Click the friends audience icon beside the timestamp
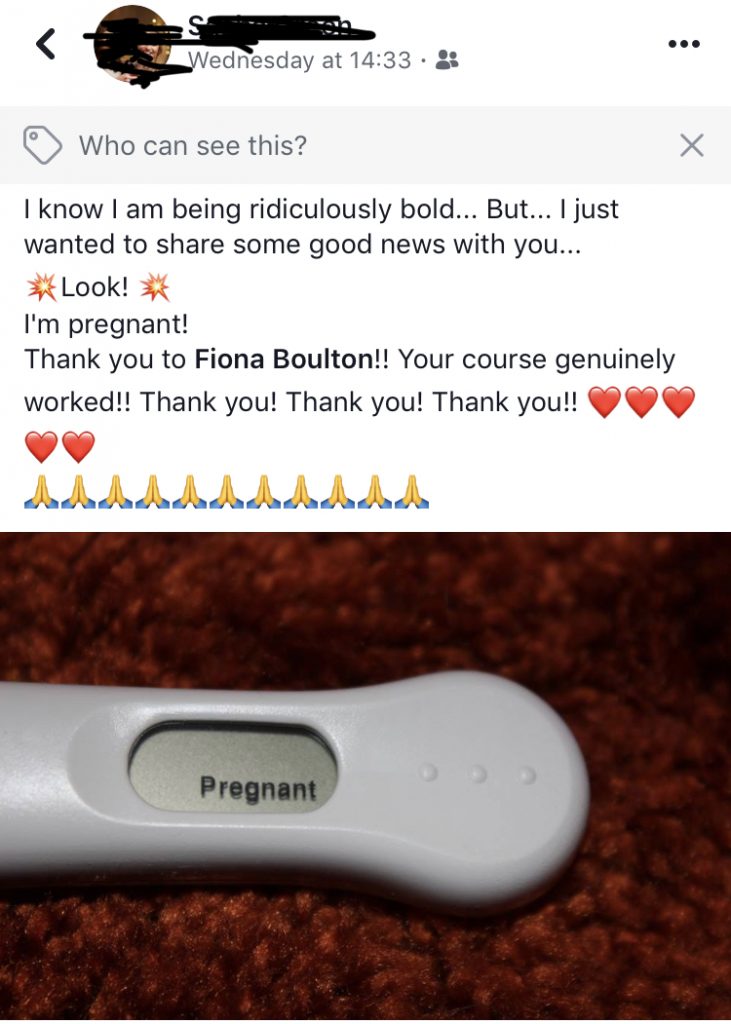The image size is (731, 1024). point(447,60)
